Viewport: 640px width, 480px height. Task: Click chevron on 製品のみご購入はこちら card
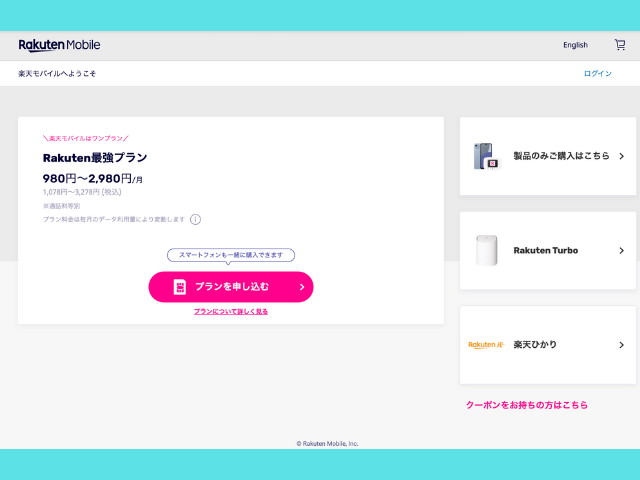621,156
